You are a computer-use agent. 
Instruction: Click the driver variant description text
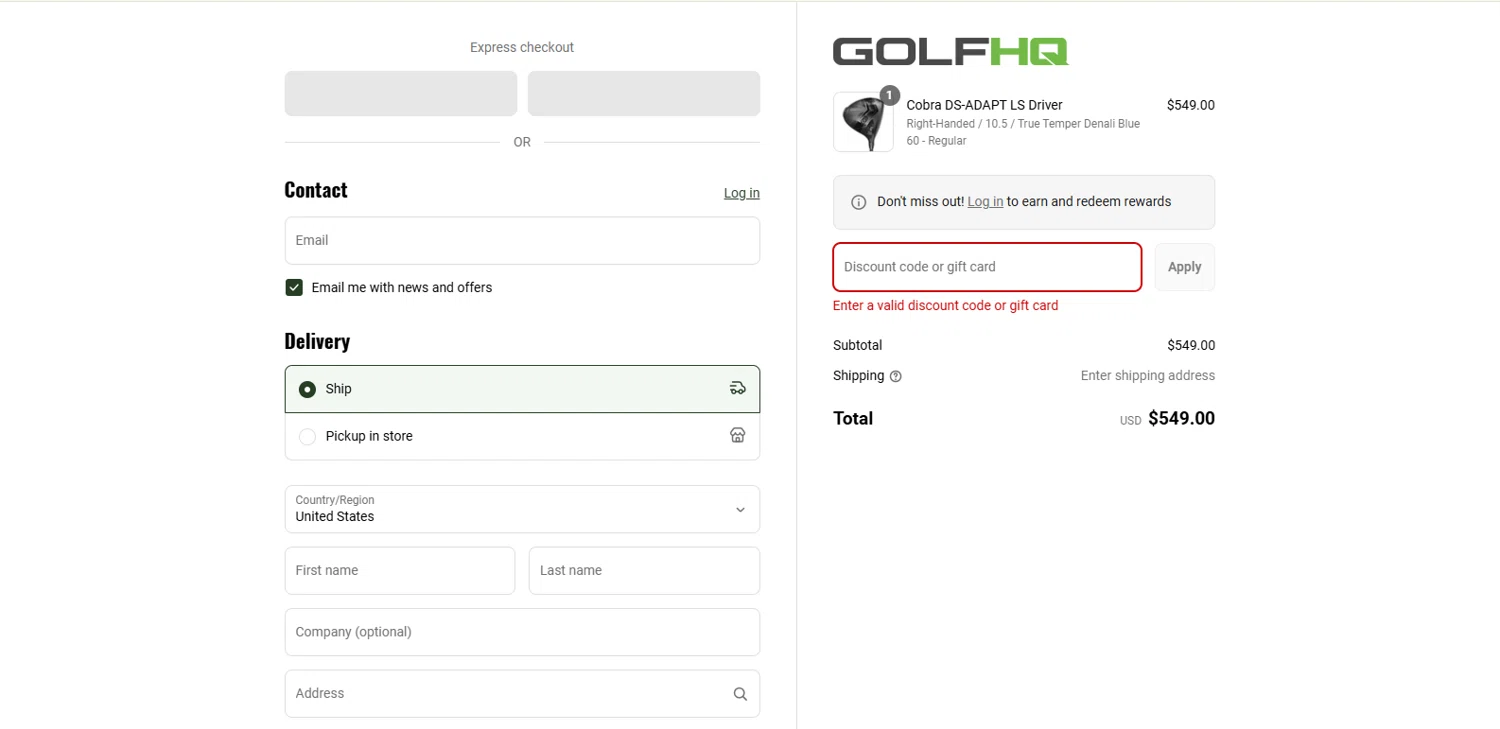click(1023, 132)
